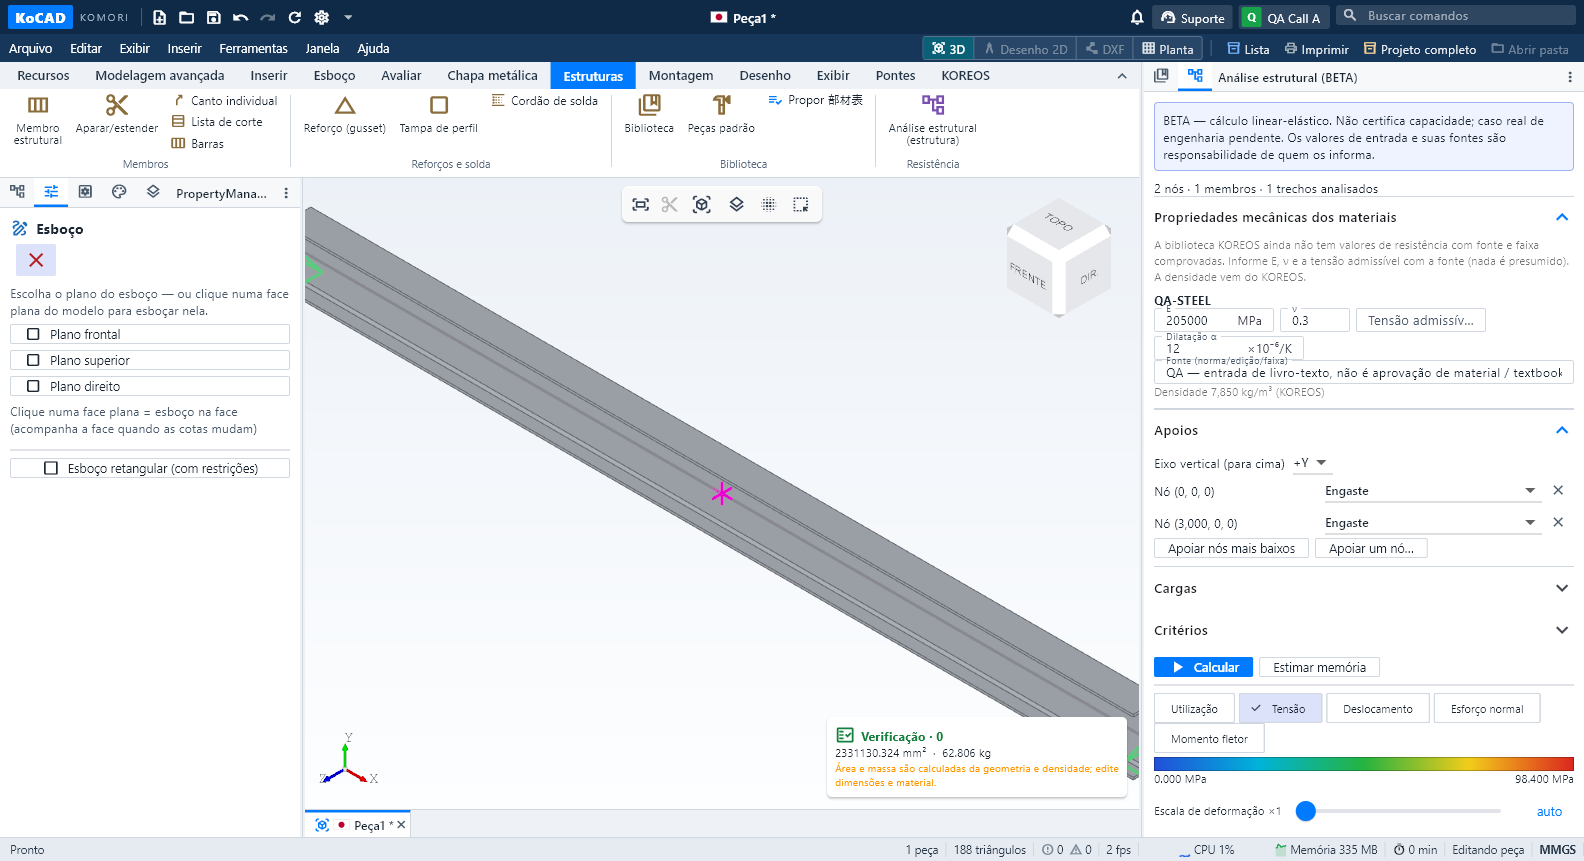
Task: Open the appearance palette panel icon
Action: 119,192
